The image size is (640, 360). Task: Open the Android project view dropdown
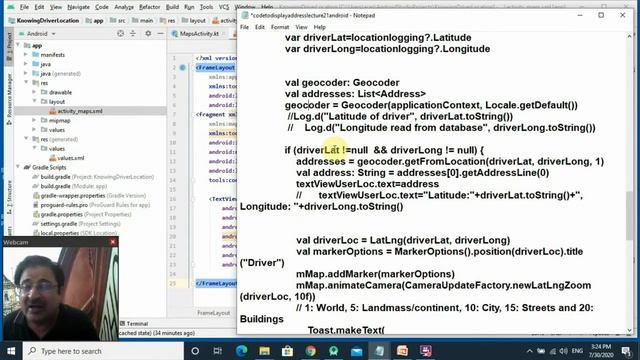[41, 33]
